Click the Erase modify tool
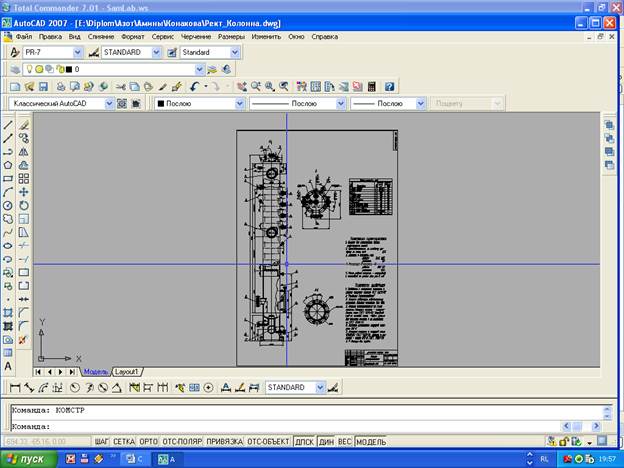The image size is (624, 468). pyautogui.click(x=23, y=125)
